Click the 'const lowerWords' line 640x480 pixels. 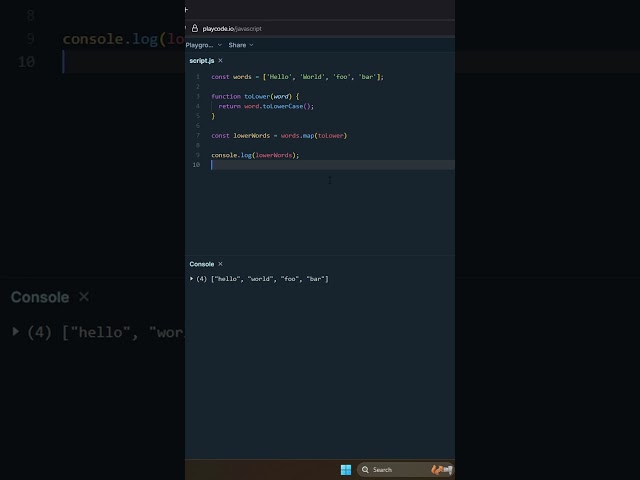279,136
